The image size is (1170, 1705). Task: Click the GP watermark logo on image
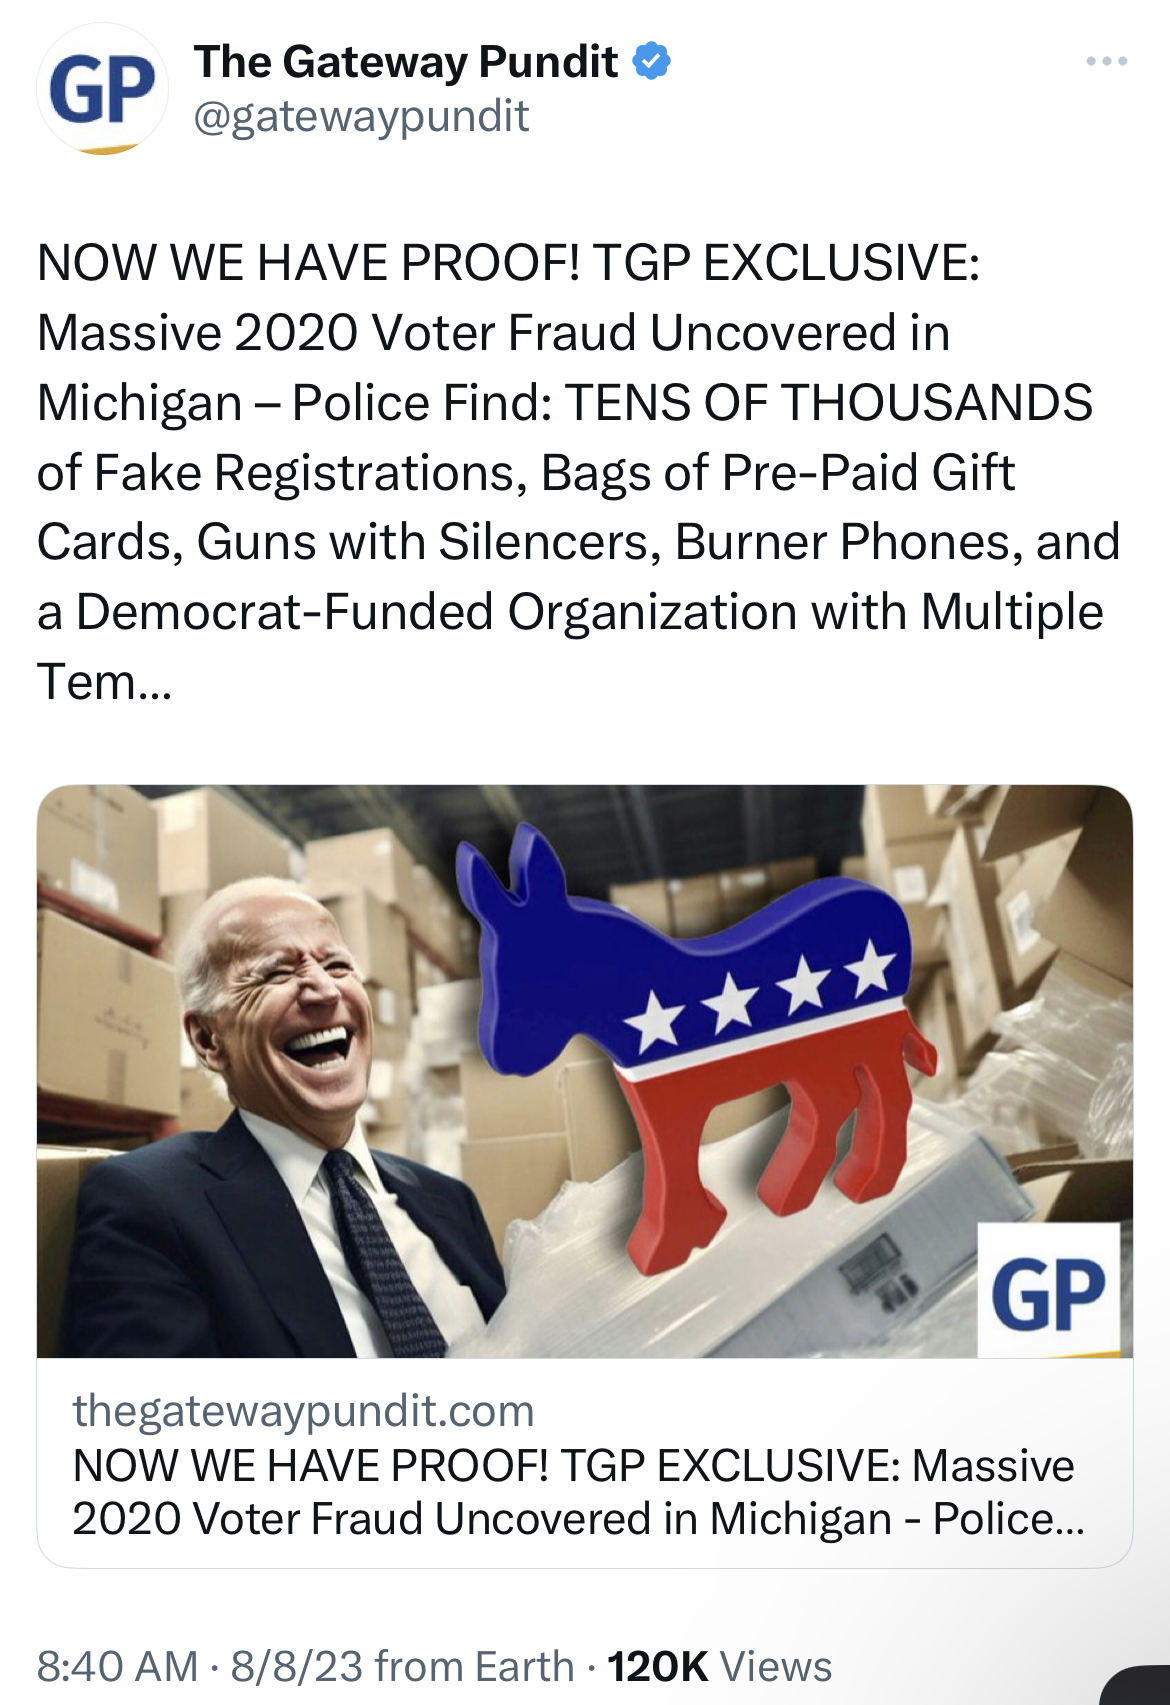pos(1049,1291)
